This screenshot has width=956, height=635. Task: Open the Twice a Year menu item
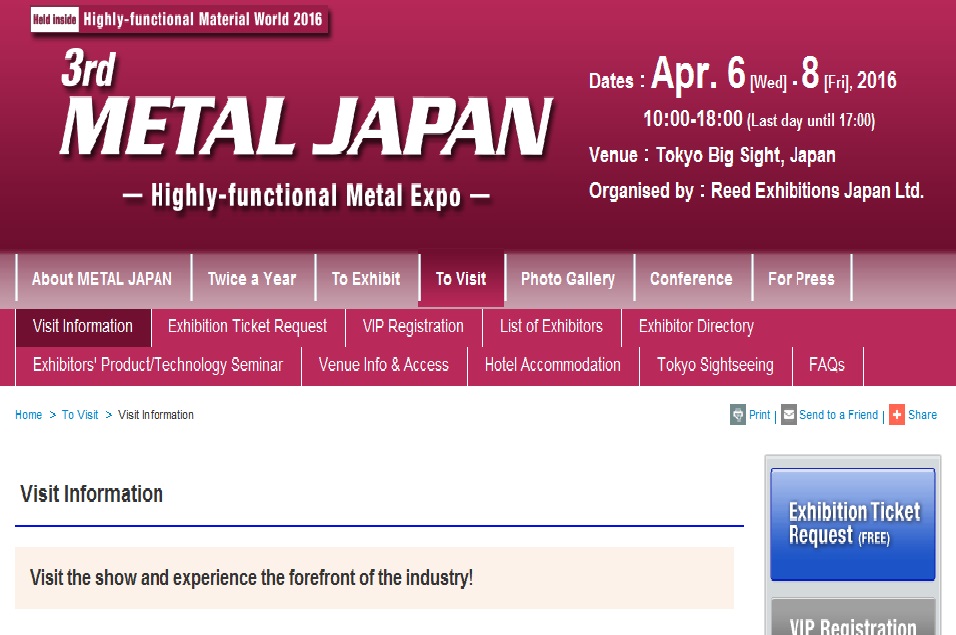click(x=252, y=279)
